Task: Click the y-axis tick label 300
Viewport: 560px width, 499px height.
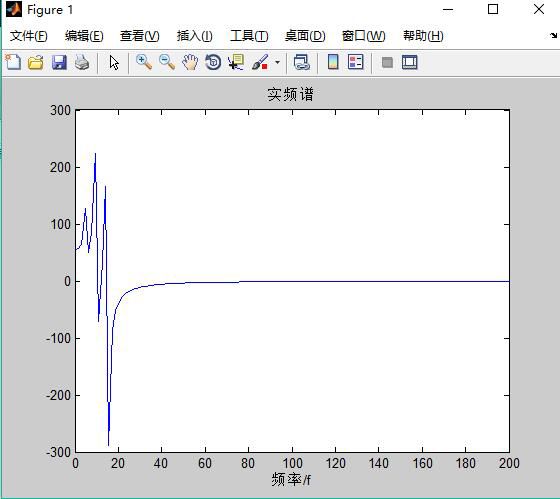Action: click(60, 110)
